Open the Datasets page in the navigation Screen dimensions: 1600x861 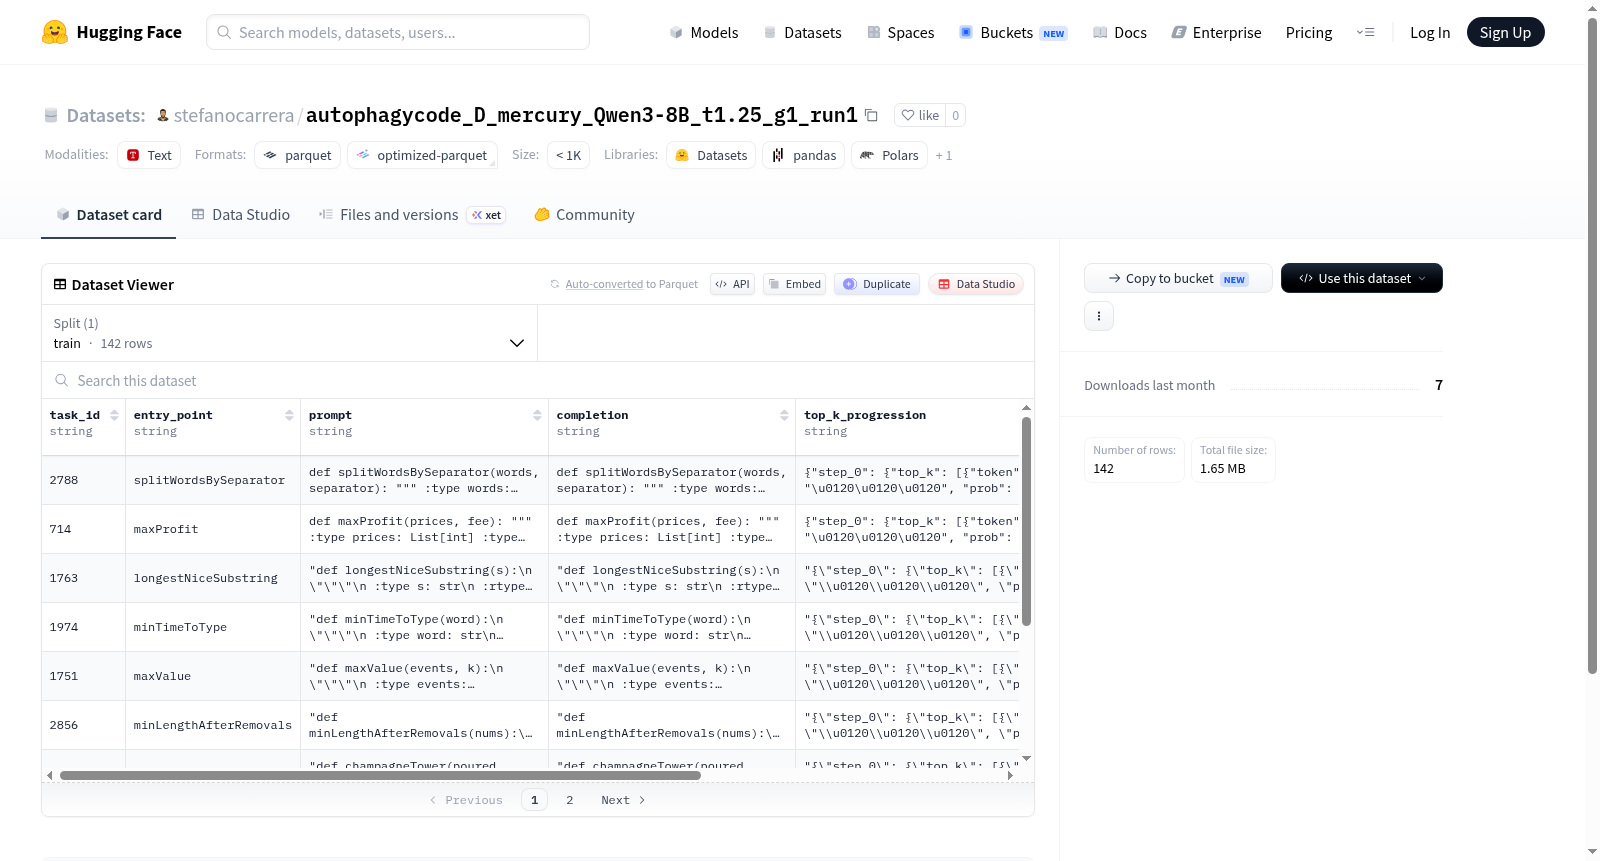tap(802, 32)
